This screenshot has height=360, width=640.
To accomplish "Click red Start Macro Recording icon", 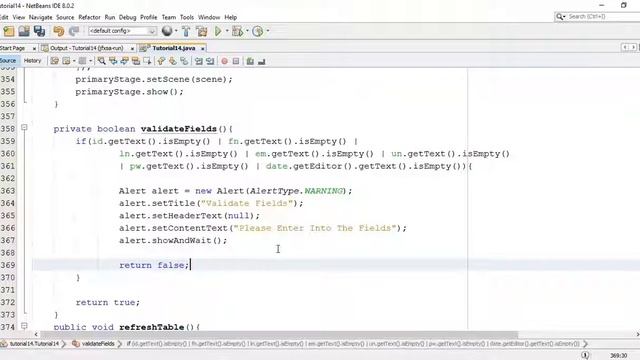I will 224,61.
